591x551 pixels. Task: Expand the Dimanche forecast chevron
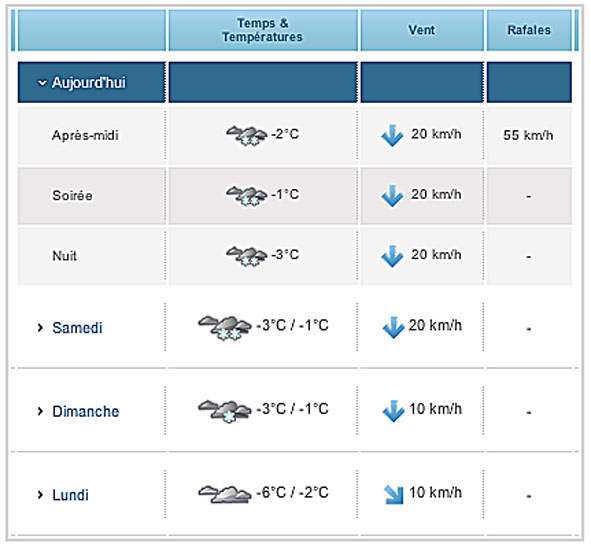coord(40,411)
